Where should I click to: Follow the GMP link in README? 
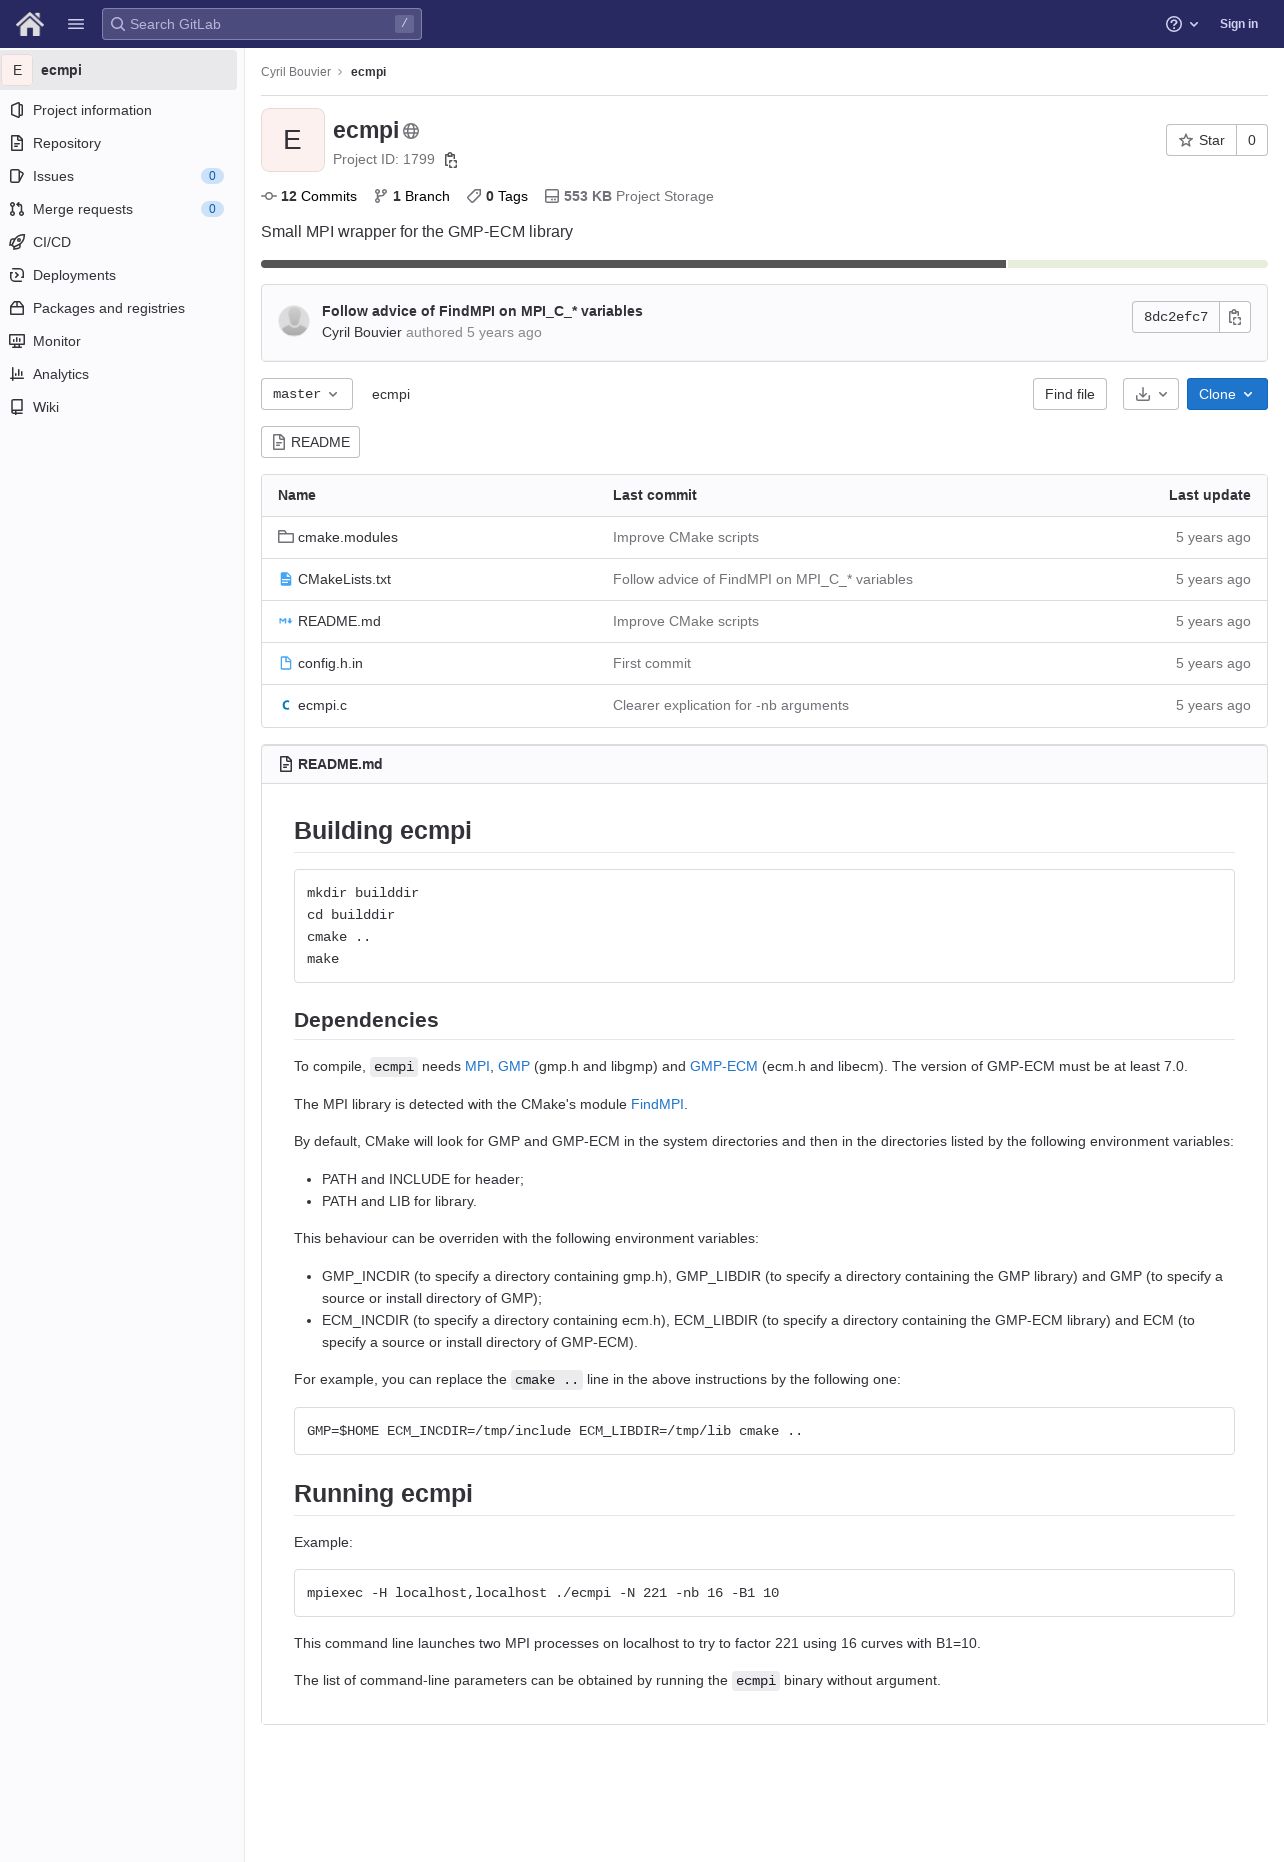click(514, 1066)
